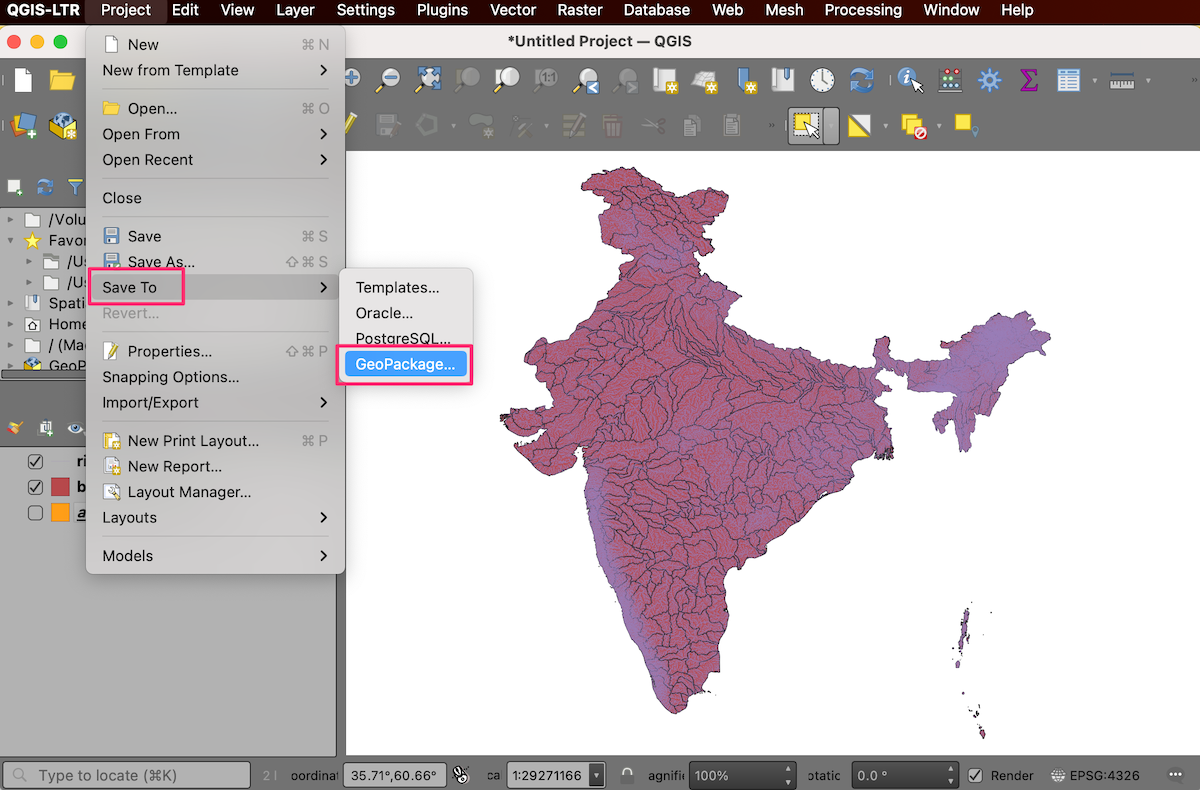
Task: Click the Type to locate search field
Action: pos(127,776)
